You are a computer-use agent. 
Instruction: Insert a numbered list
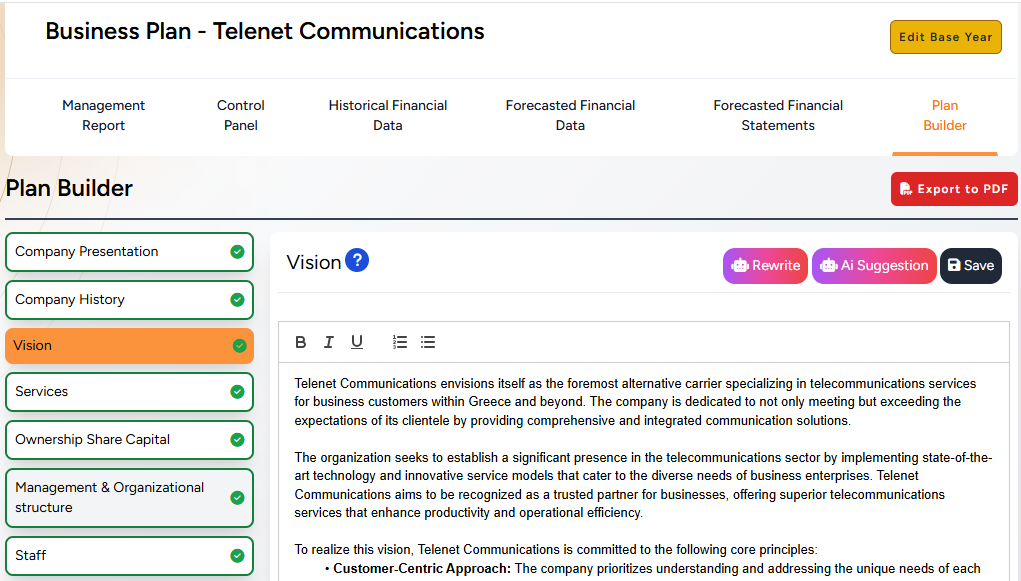click(x=400, y=342)
